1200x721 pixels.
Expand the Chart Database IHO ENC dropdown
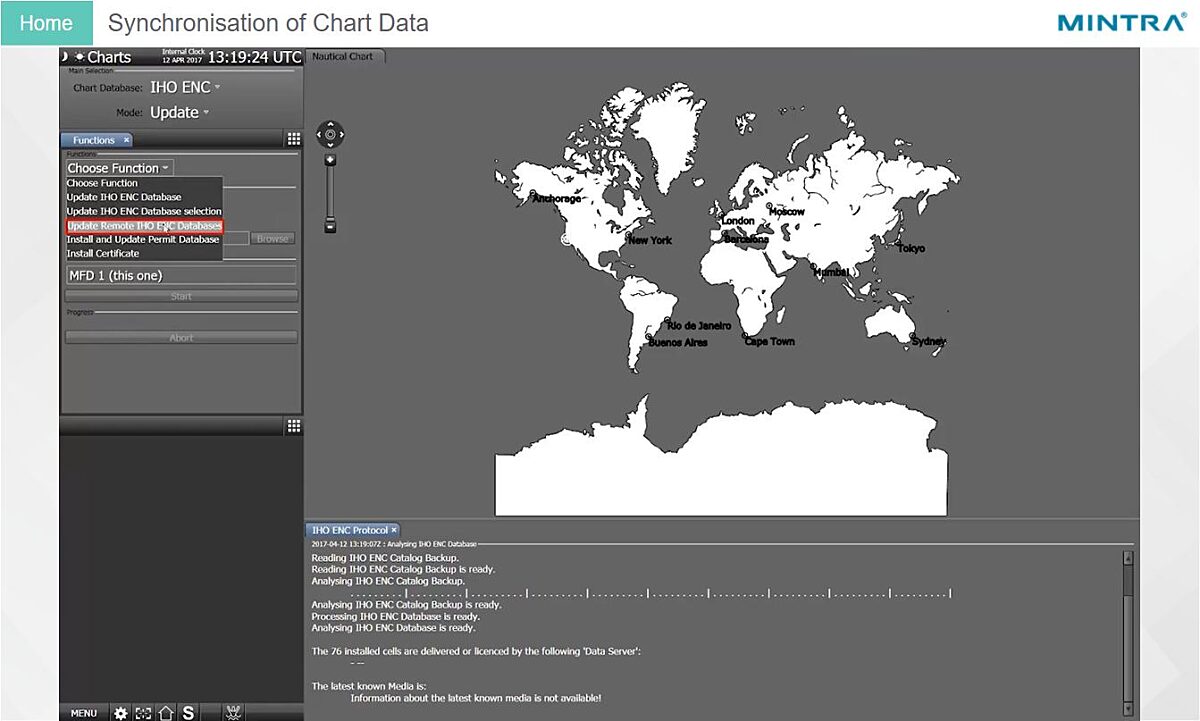[x=185, y=88]
